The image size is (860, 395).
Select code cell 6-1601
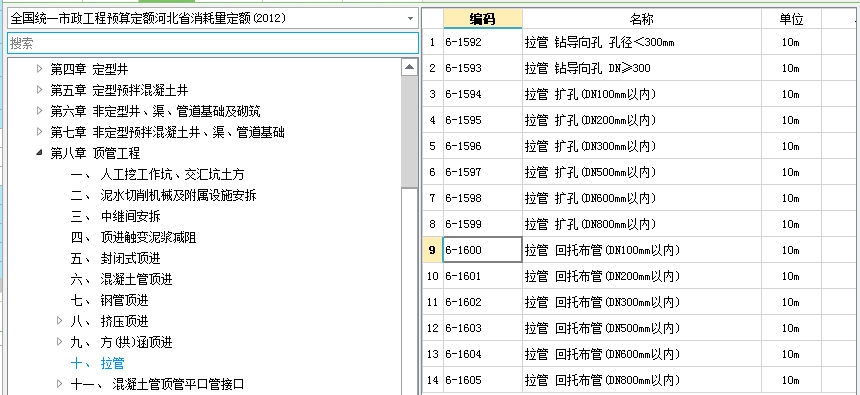483,276
